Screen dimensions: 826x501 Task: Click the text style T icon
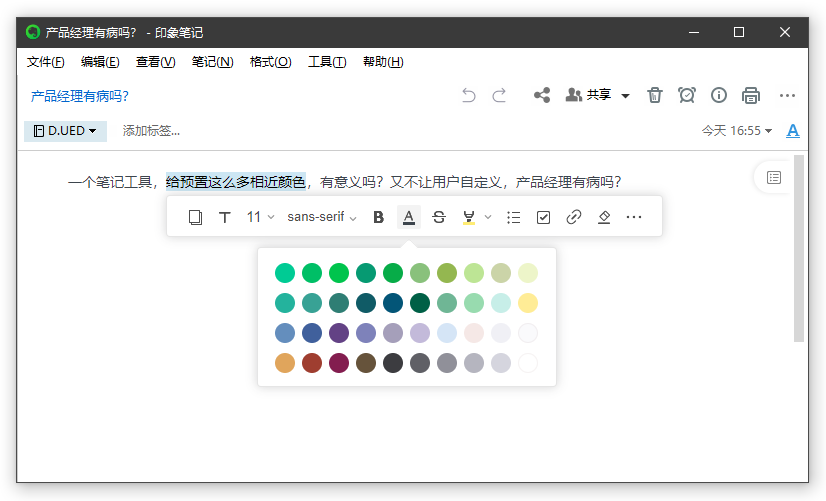coord(225,217)
